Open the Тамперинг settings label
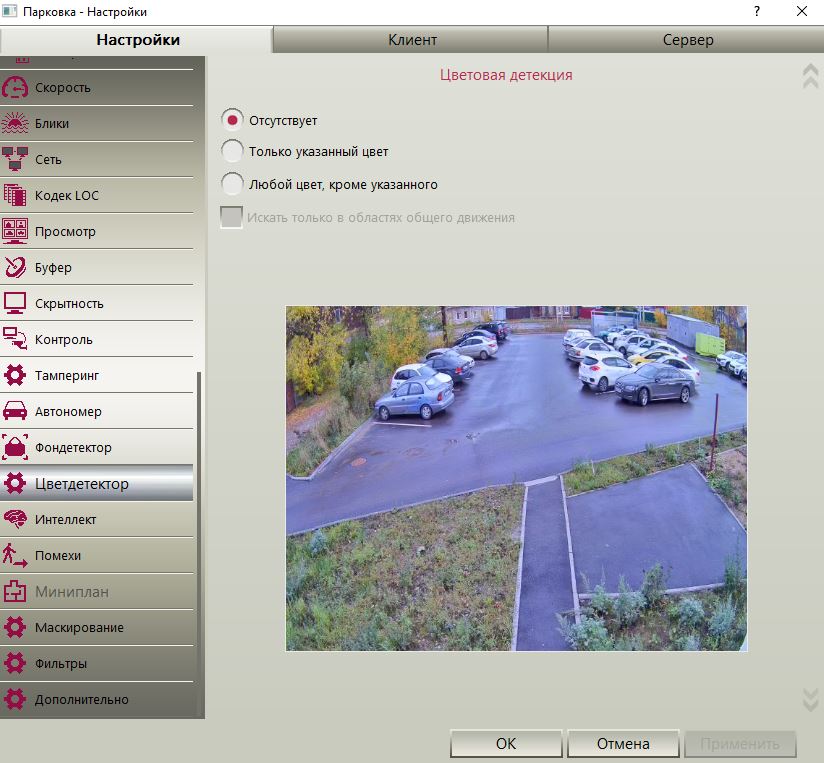This screenshot has width=824, height=763. [67, 375]
